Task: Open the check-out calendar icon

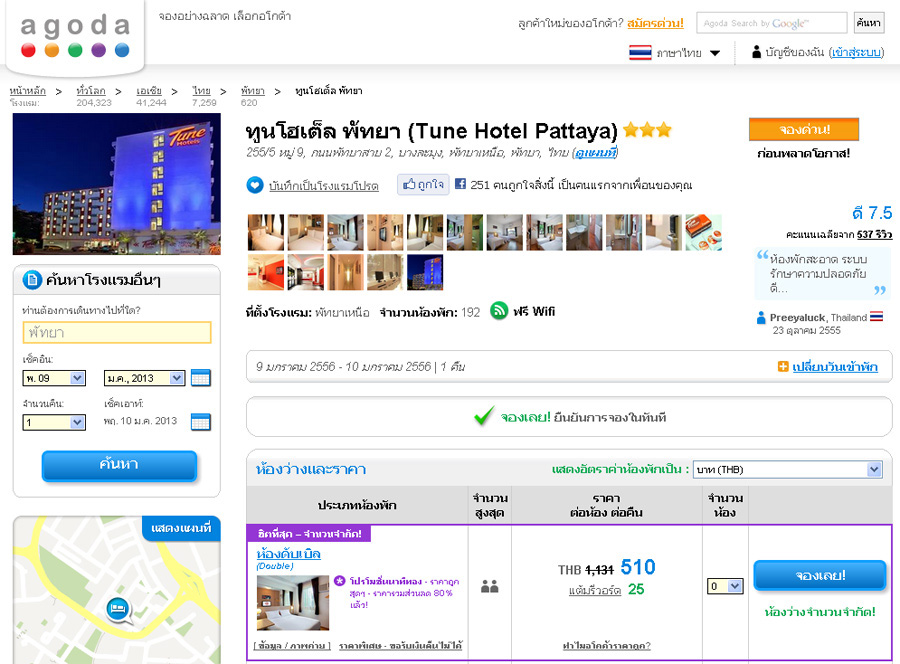Action: [x=200, y=422]
